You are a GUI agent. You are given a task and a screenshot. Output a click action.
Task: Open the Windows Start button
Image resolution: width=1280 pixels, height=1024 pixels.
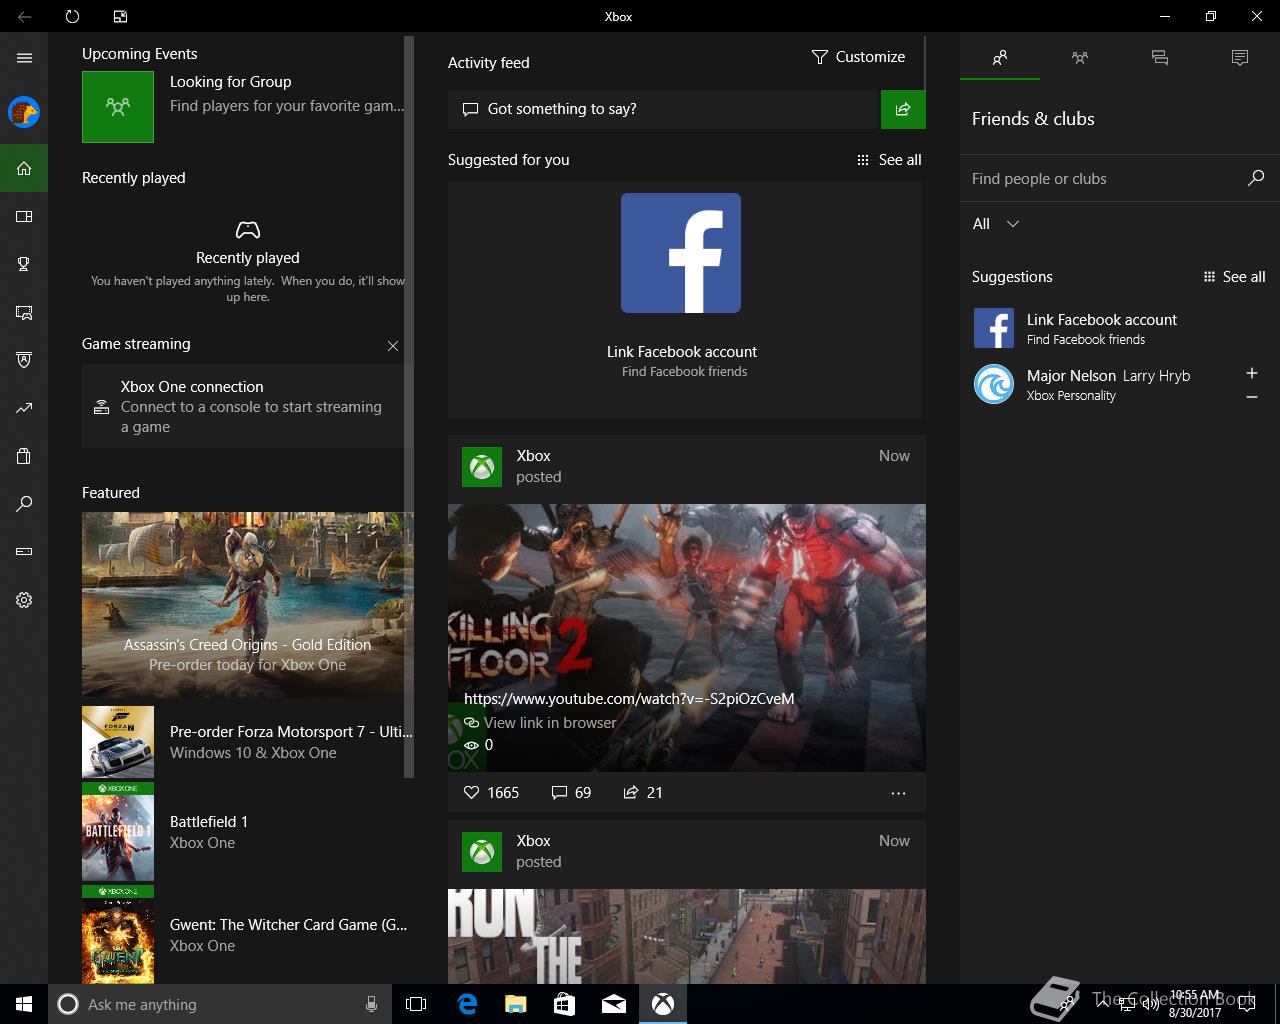(24, 1004)
